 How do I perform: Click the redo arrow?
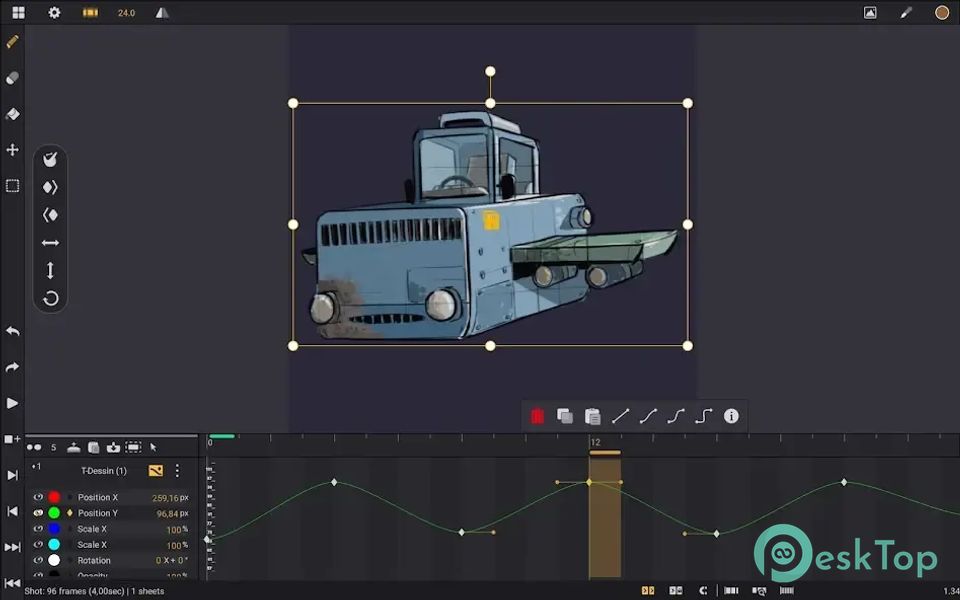click(12, 367)
